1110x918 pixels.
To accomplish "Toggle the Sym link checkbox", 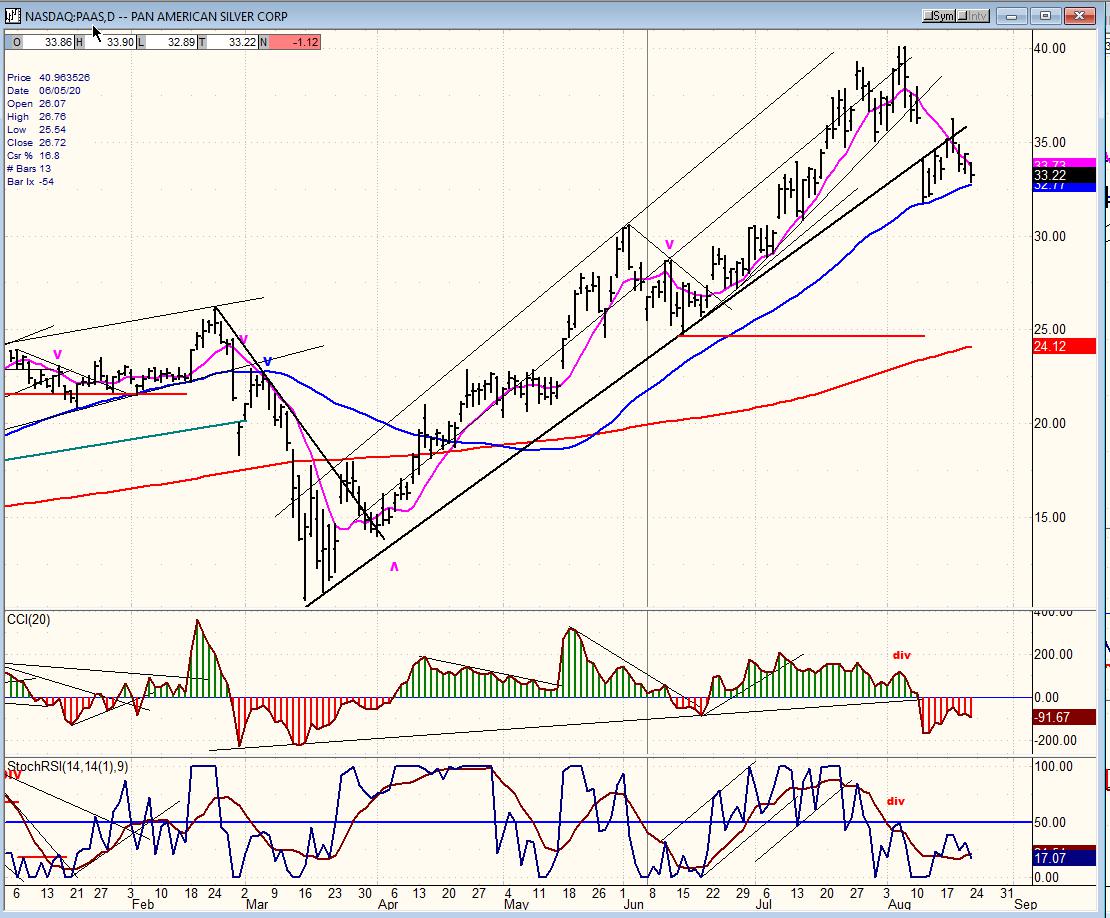I will point(939,16).
